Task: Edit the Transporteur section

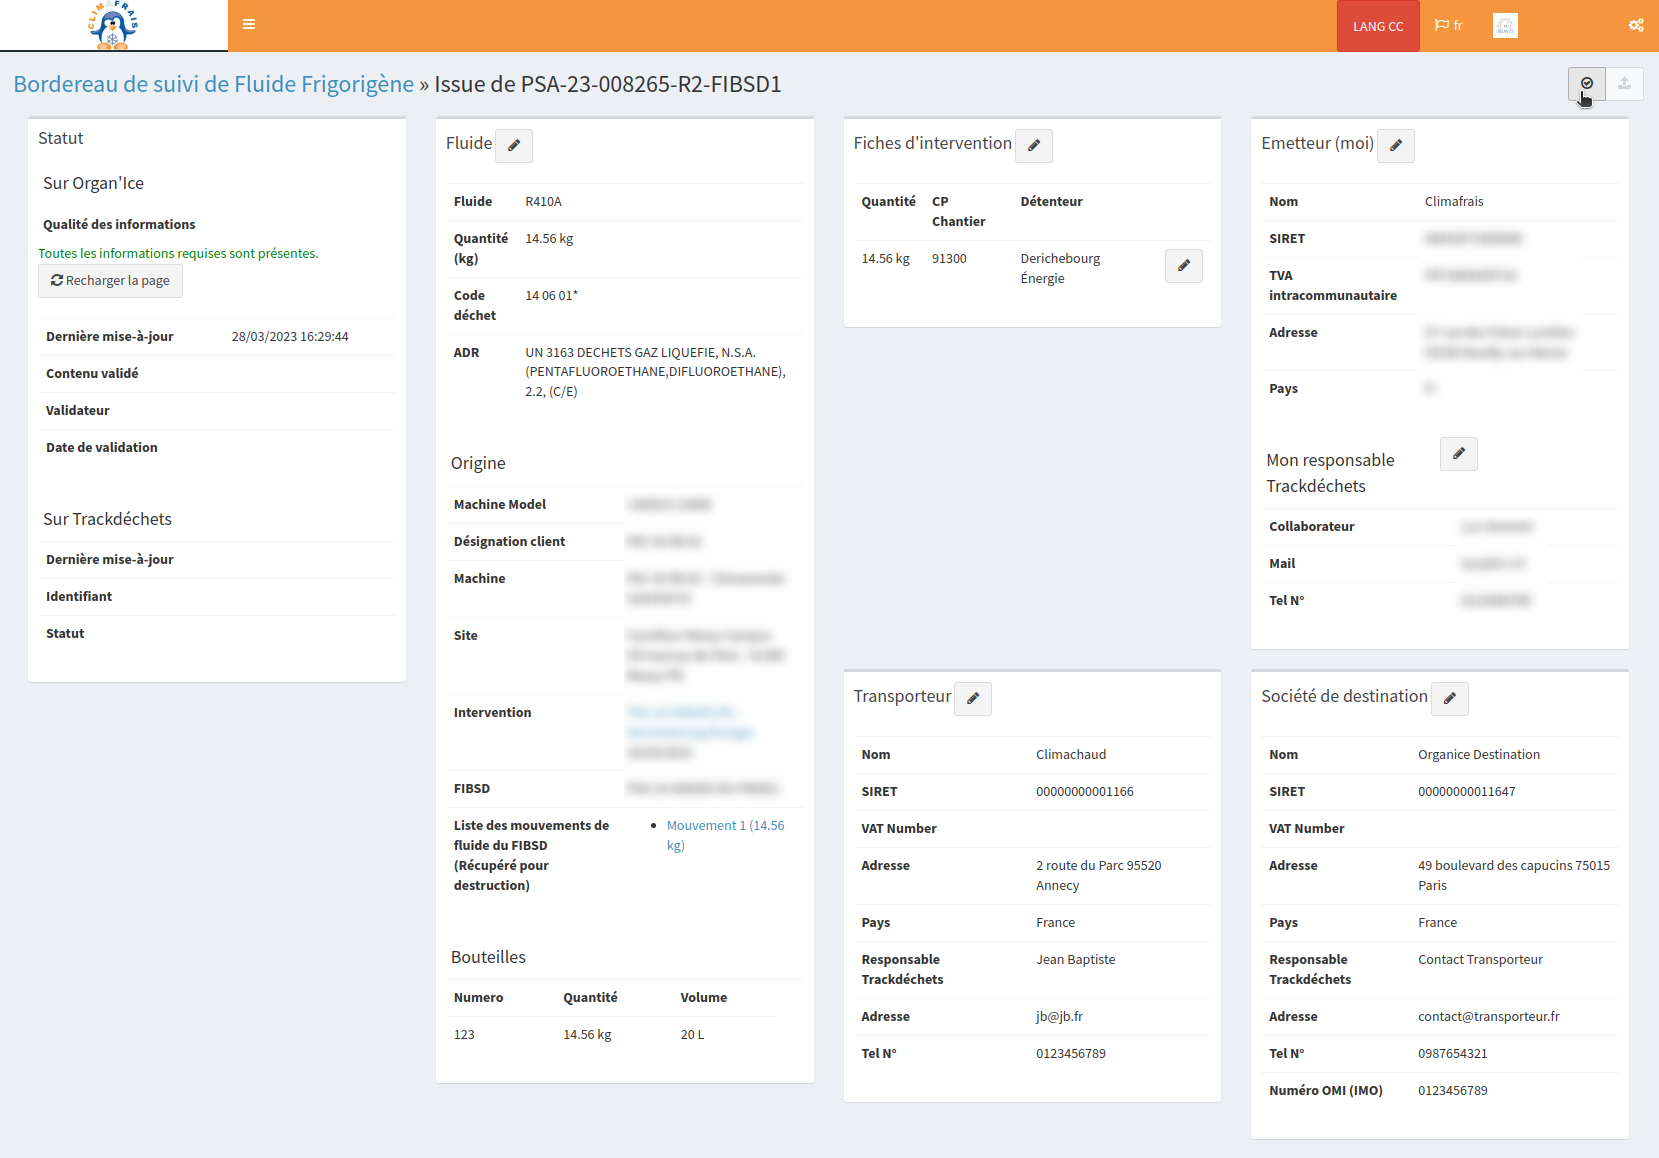Action: coord(973,699)
